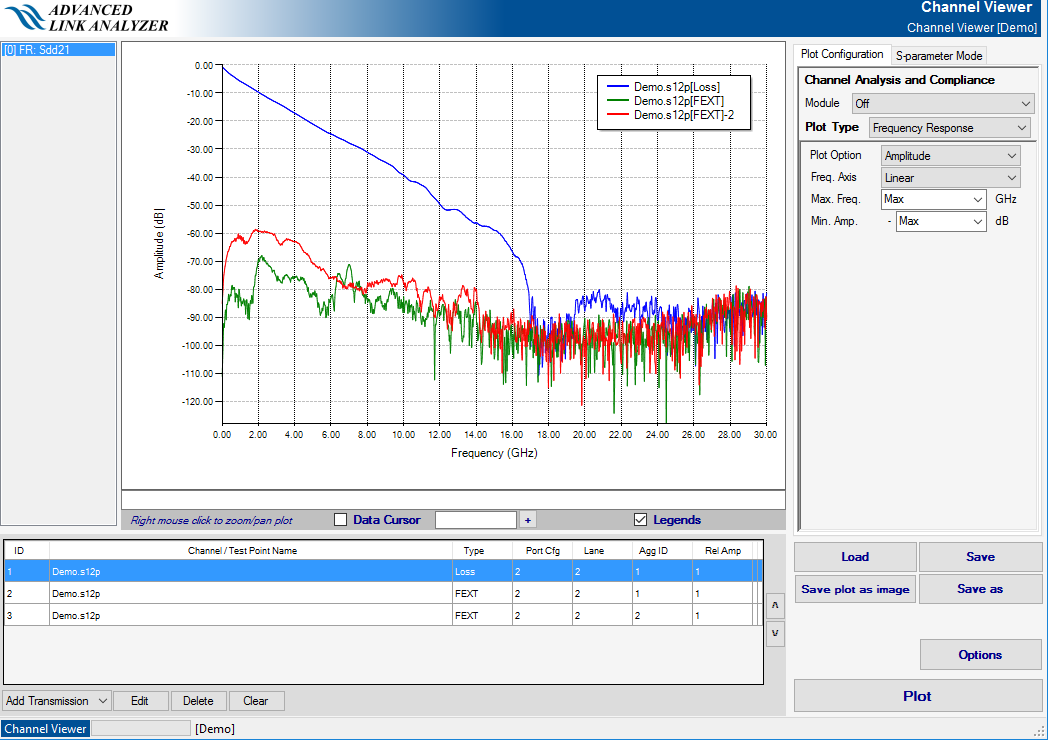The image size is (1048, 740).
Task: Expand the Plot Type dropdown
Action: (x=948, y=128)
